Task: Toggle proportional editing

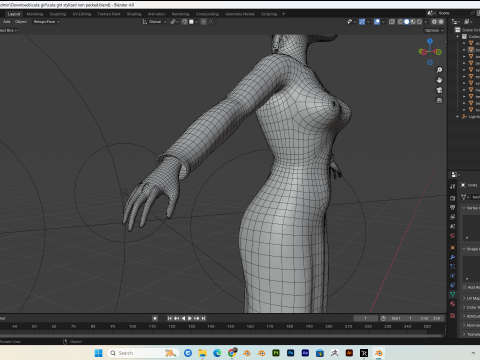Action: tap(204, 22)
